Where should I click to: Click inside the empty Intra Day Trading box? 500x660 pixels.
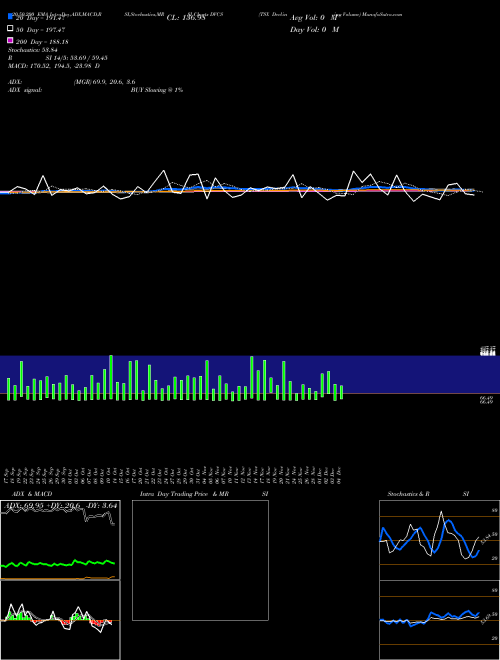click(x=200, y=560)
